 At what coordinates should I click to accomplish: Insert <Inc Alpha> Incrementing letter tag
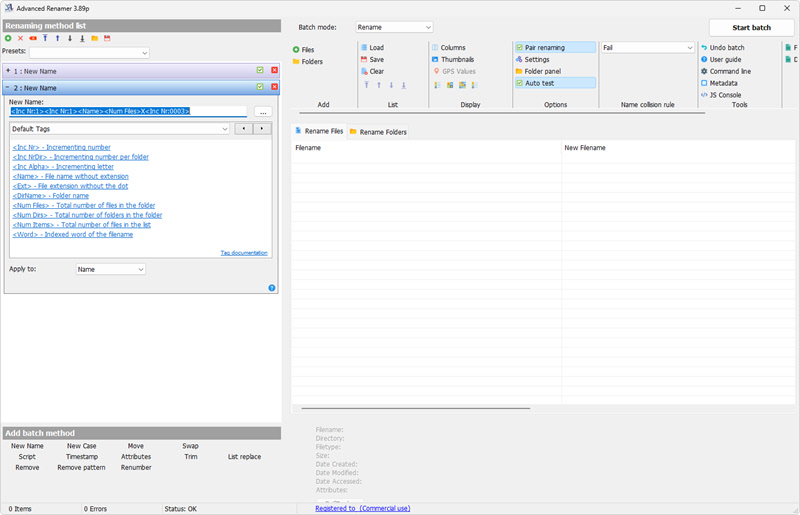click(x=63, y=167)
